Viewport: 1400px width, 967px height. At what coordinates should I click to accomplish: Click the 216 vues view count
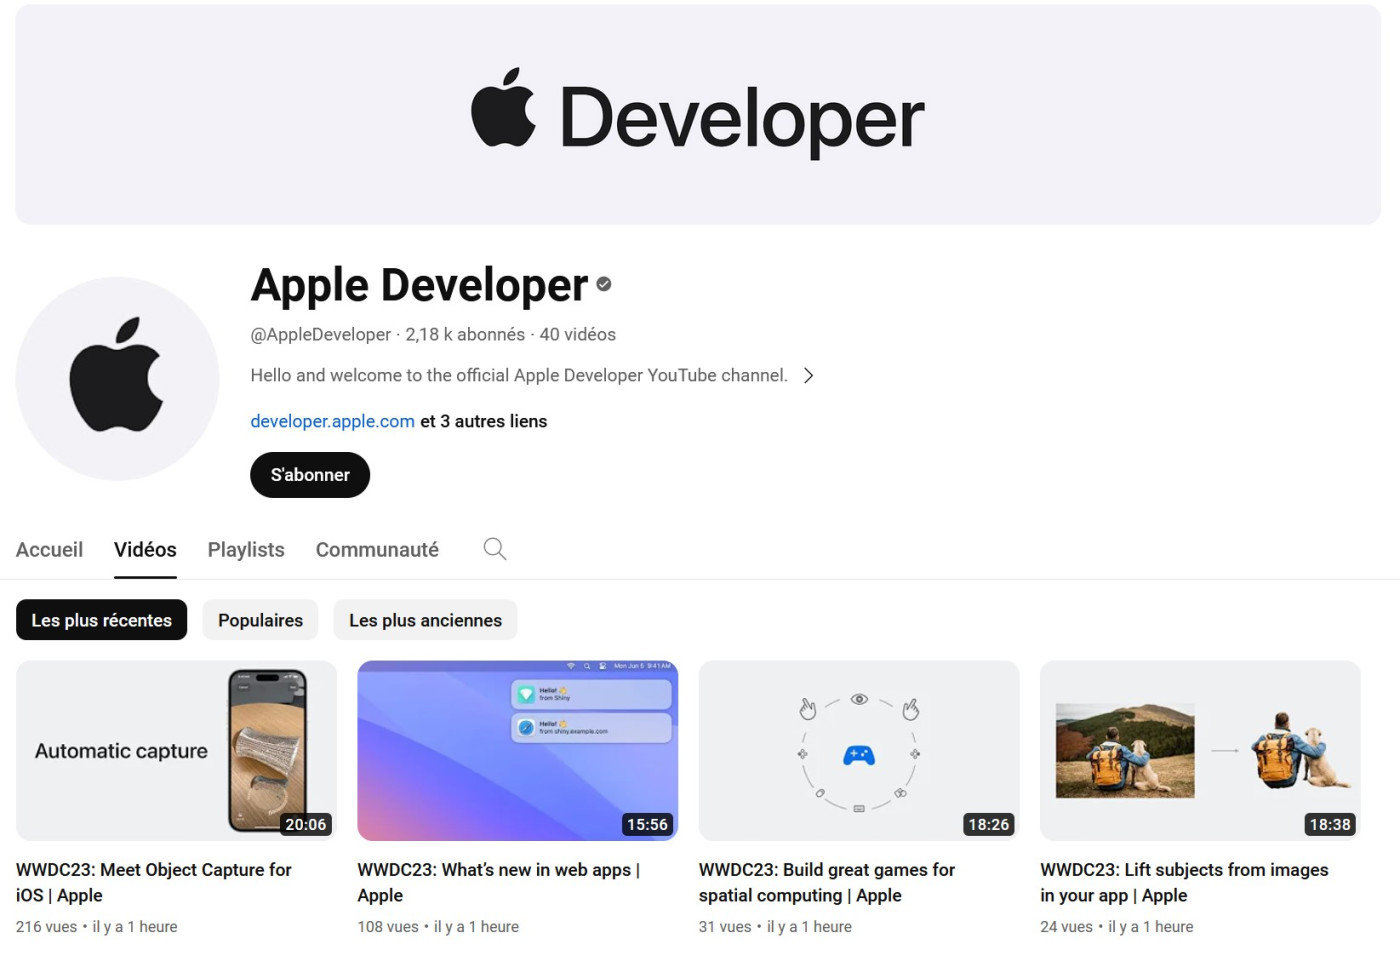tap(46, 927)
